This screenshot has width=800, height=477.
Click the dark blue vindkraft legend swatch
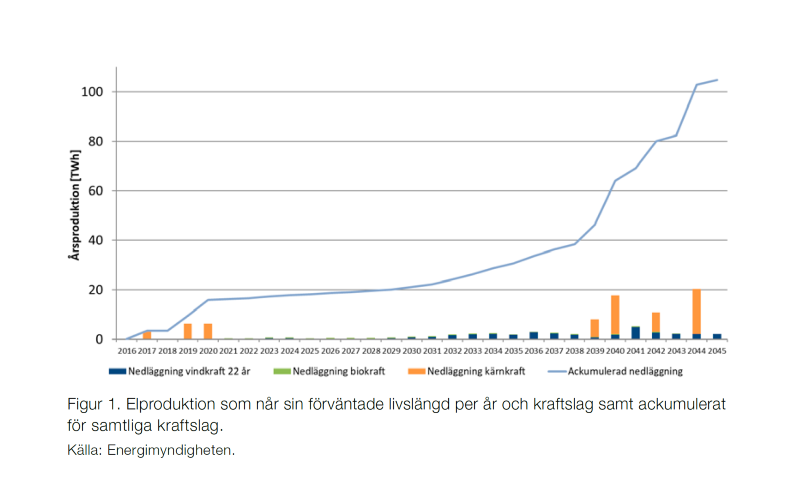(x=118, y=371)
